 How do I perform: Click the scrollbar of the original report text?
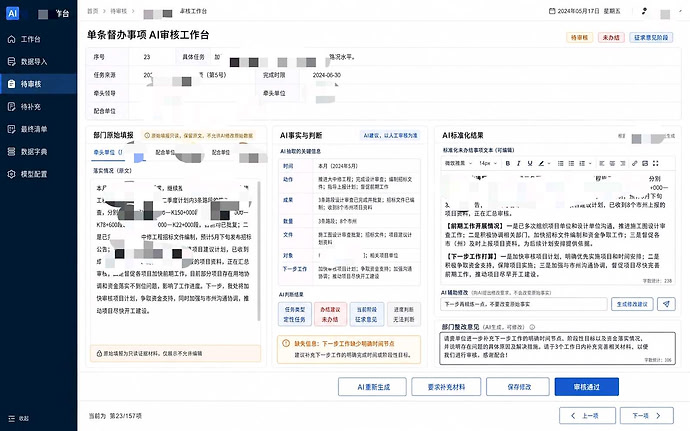[x=259, y=251]
